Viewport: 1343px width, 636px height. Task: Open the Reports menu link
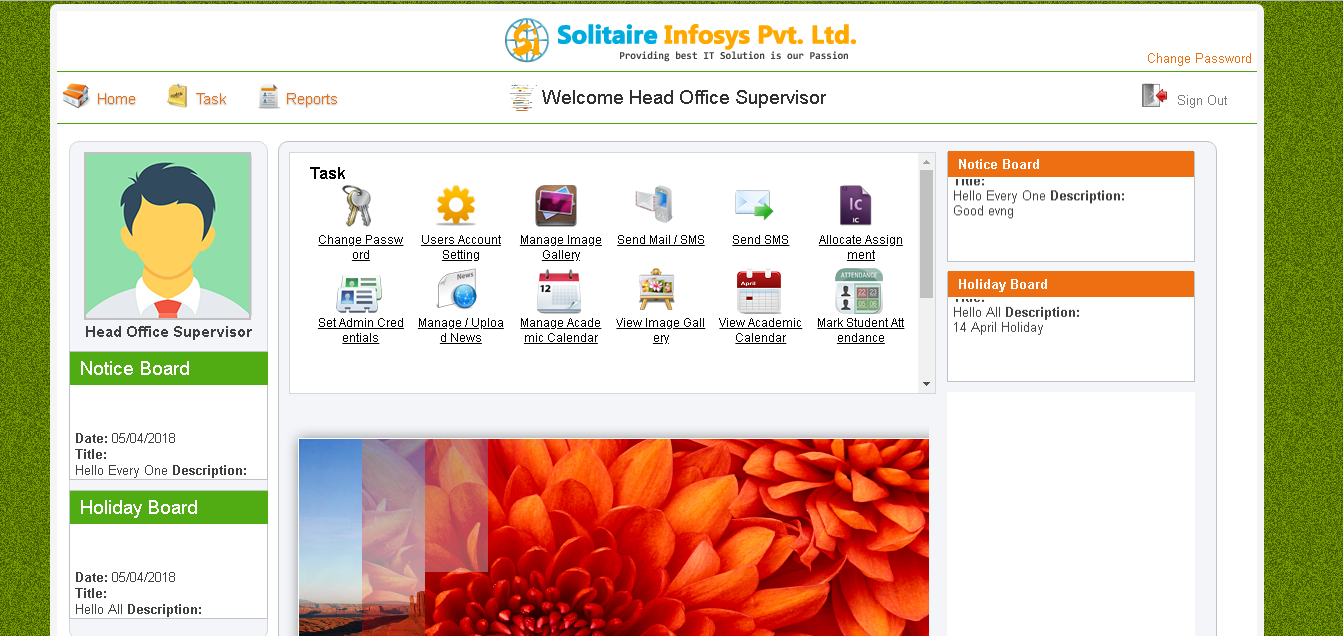click(x=312, y=99)
